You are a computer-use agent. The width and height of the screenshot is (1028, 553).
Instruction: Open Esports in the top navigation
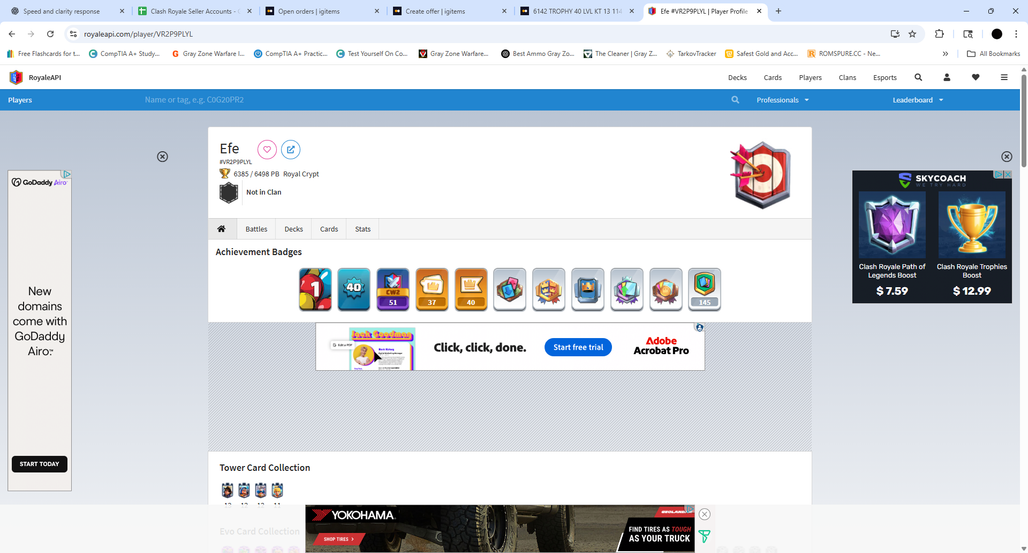pyautogui.click(x=884, y=77)
